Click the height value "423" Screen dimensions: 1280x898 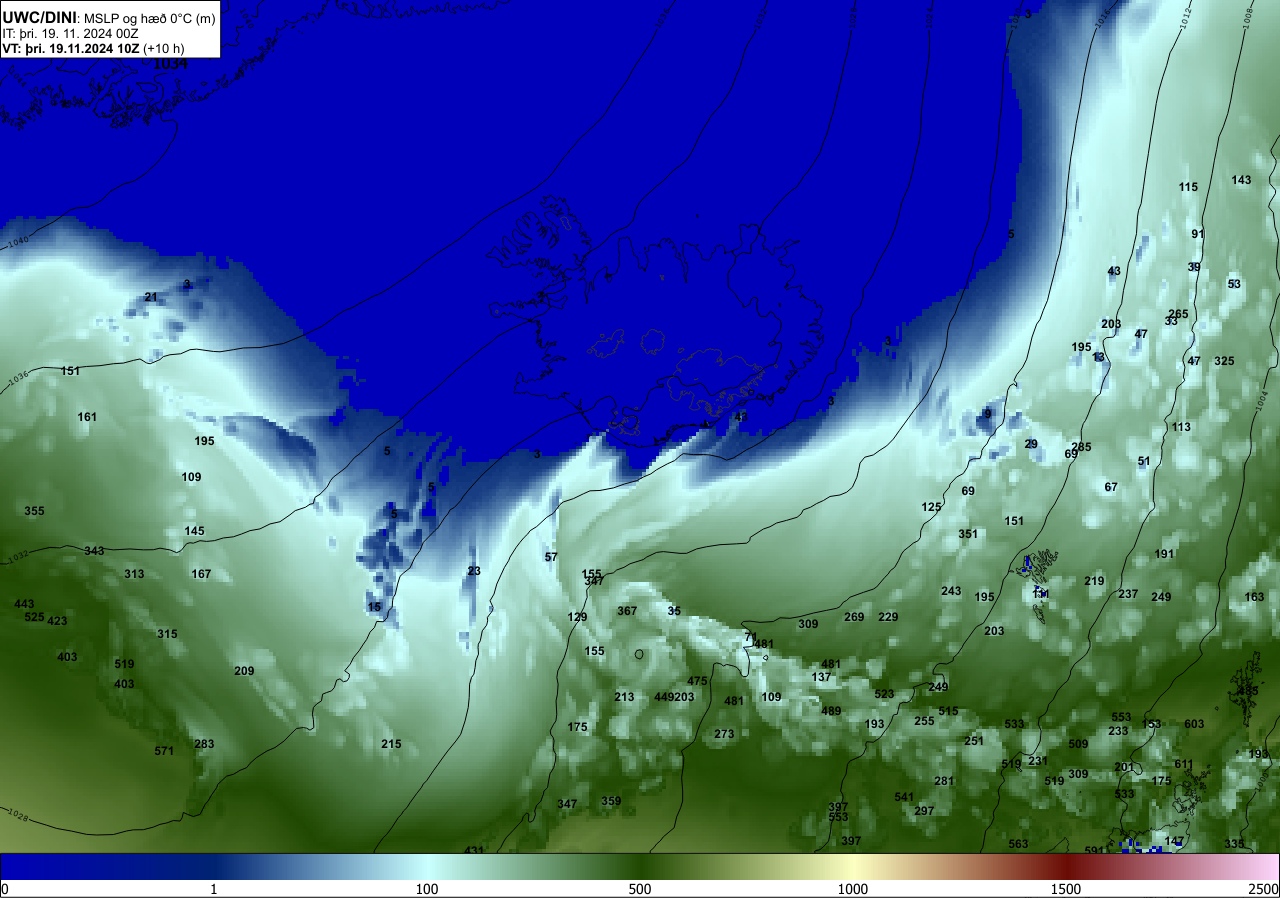pos(57,621)
